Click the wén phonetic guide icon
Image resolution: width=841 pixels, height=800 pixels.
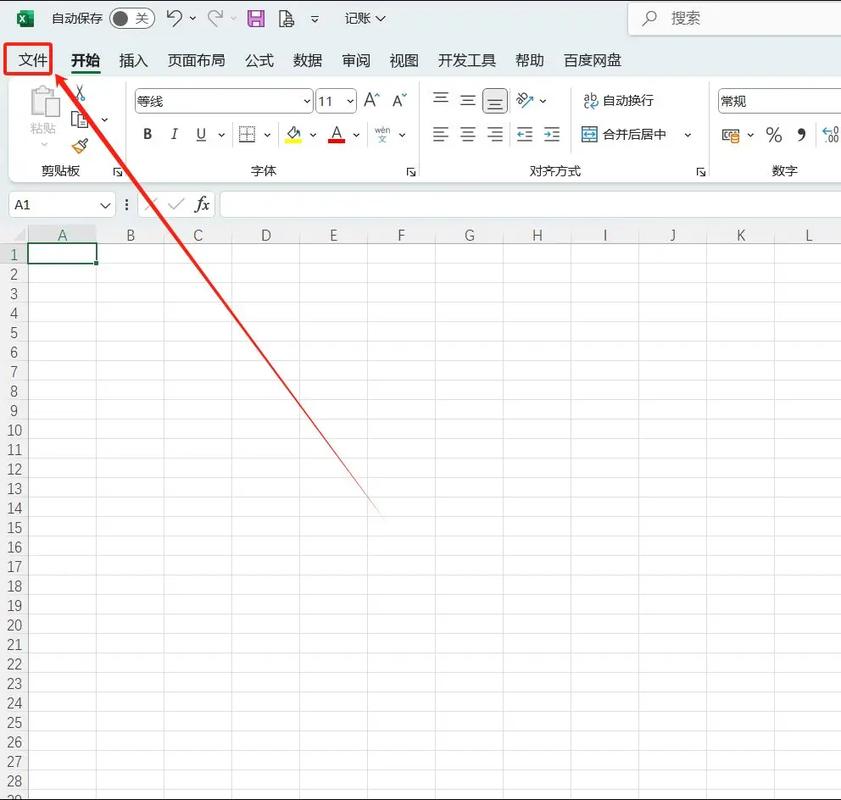pyautogui.click(x=382, y=134)
